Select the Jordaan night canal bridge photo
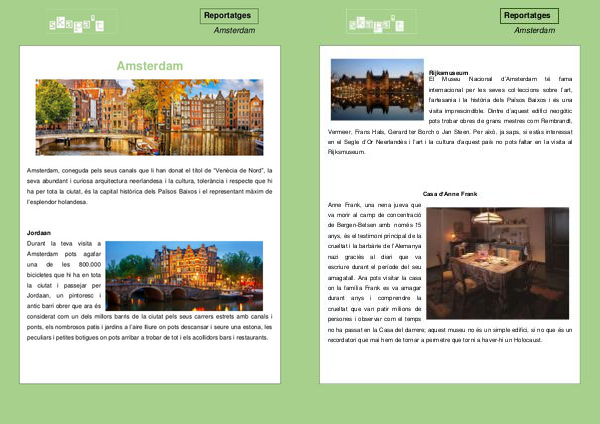 pos(187,275)
